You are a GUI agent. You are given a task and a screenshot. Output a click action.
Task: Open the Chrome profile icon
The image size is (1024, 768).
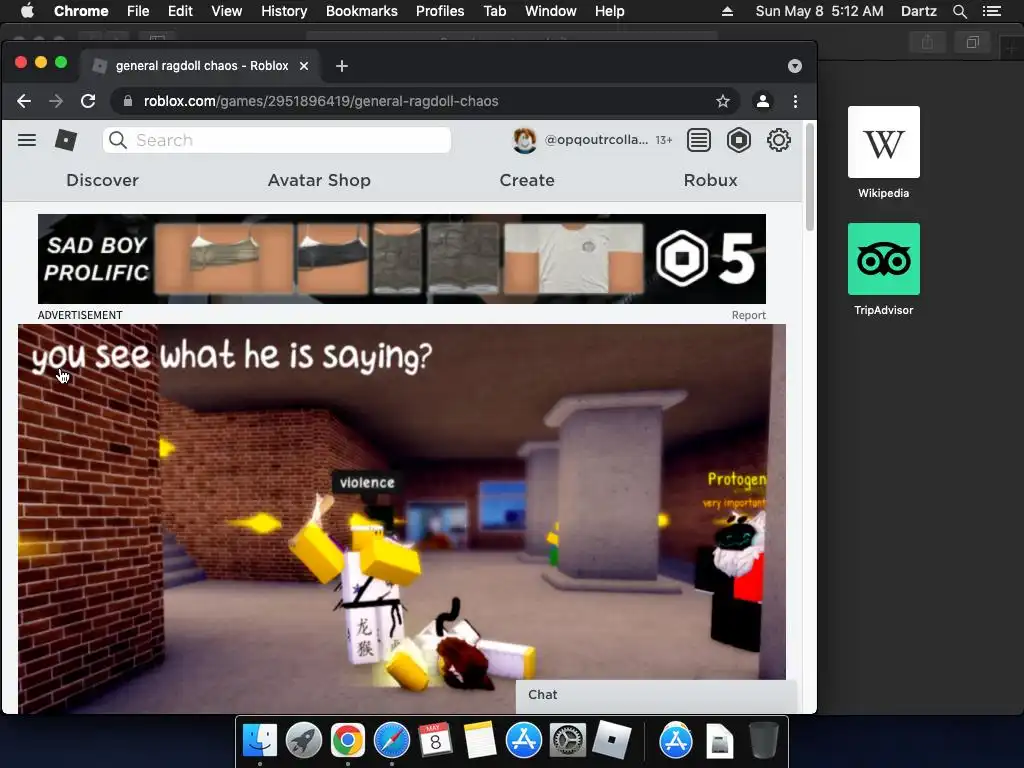[x=762, y=101]
